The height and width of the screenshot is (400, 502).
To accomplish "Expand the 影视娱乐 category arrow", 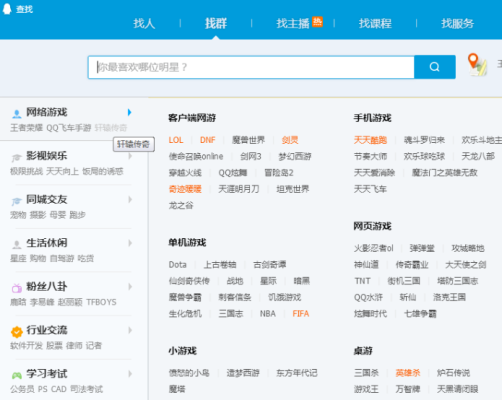I will click(130, 156).
